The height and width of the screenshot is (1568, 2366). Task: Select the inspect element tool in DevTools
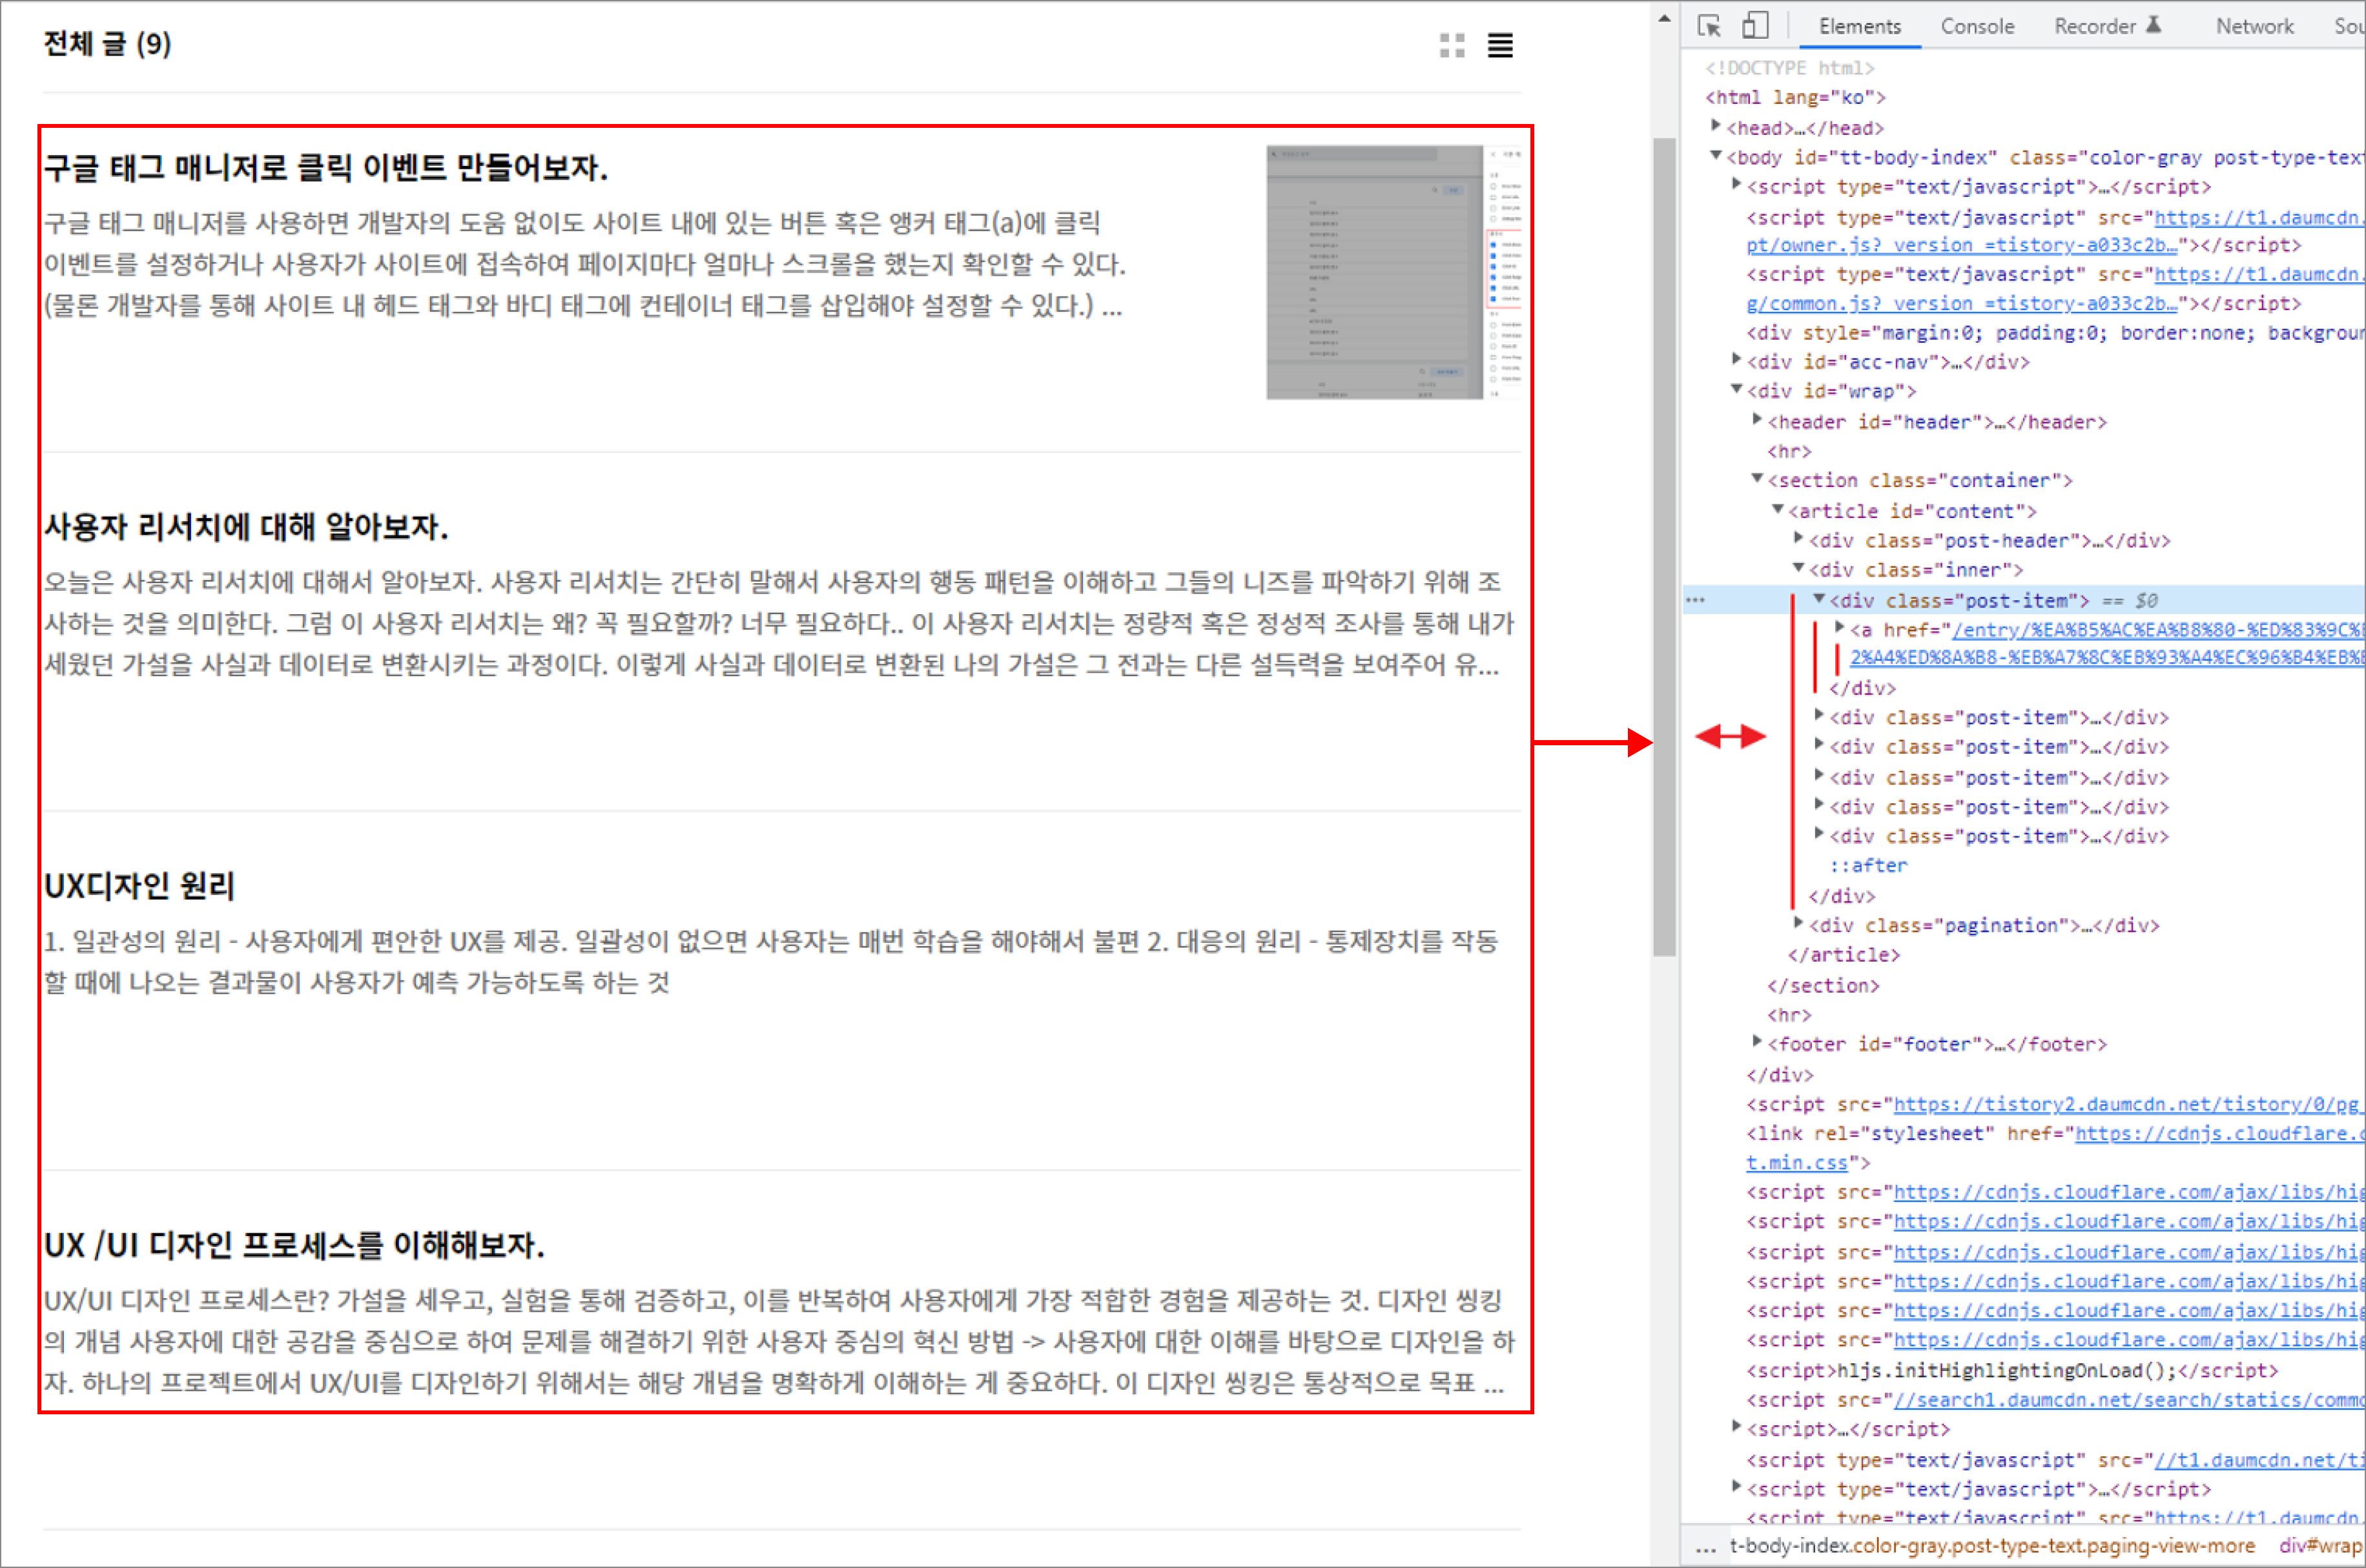tap(1709, 26)
